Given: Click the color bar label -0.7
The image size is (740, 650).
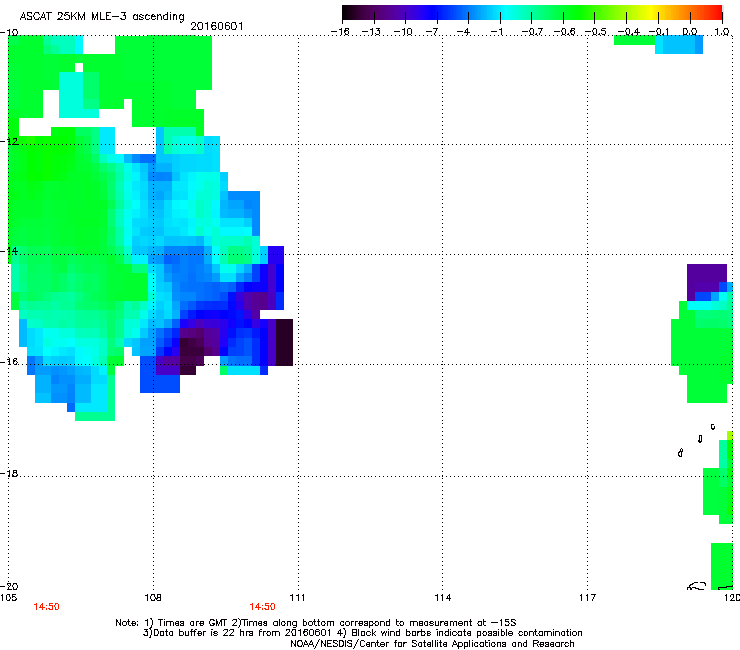Looking at the screenshot, I should 532,32.
